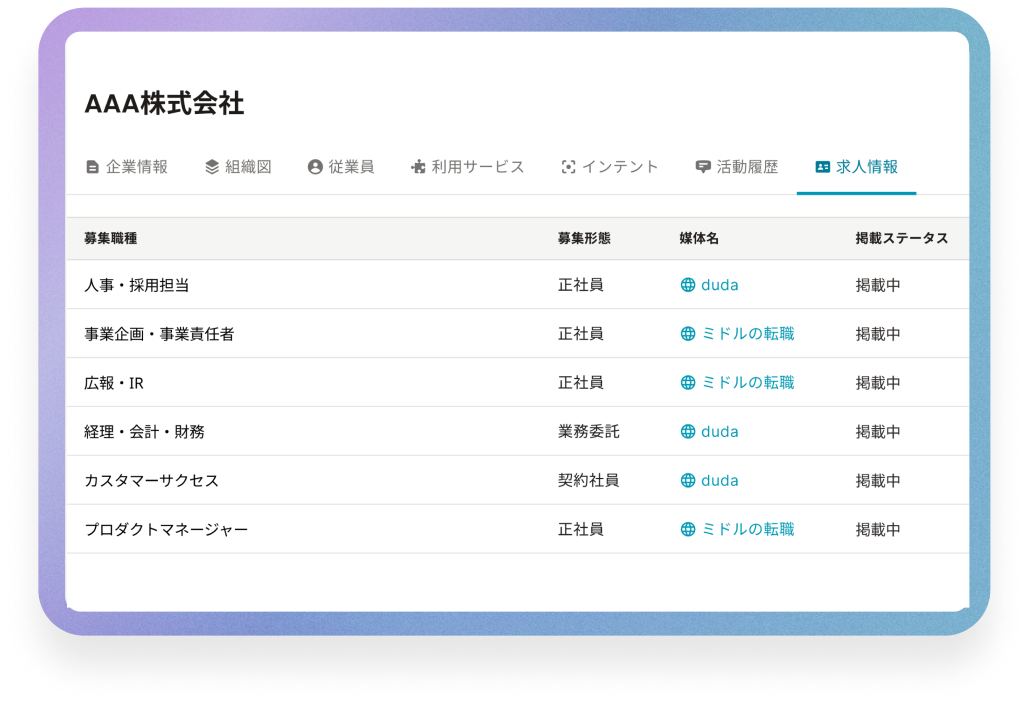Open ミドルの転職 link for 事業企画・事業責任者
This screenshot has height=705, width=1029.
point(747,334)
